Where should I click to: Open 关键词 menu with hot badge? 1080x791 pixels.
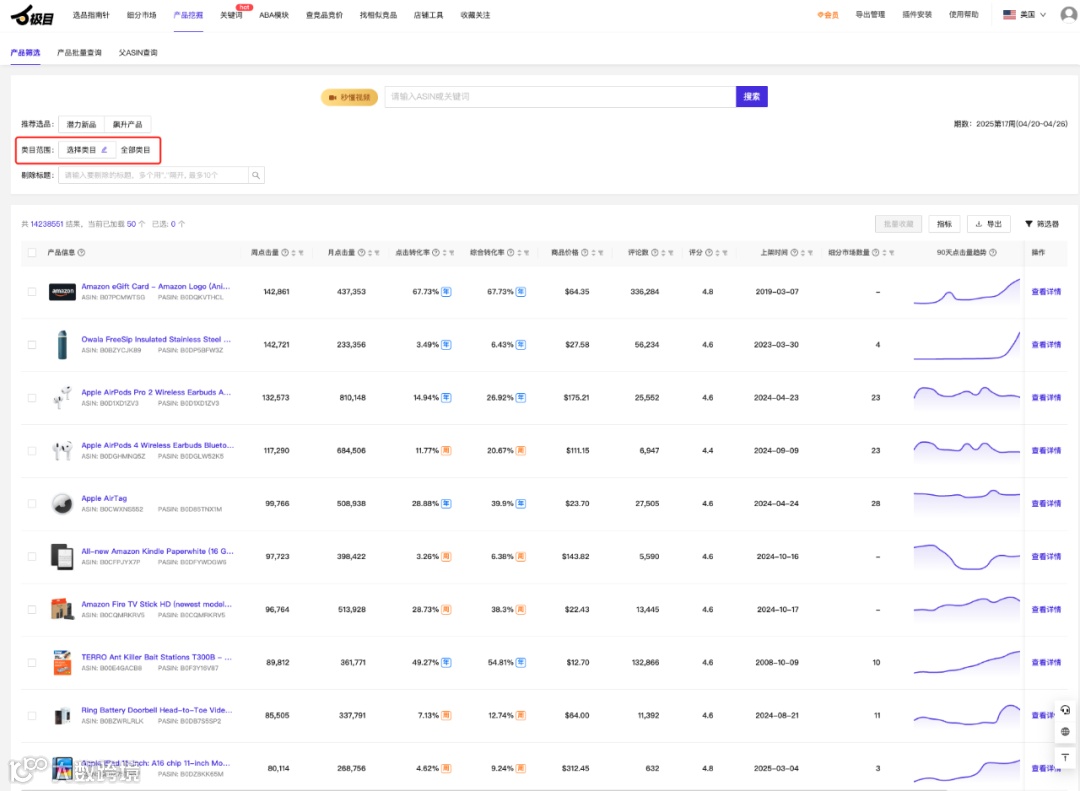[x=231, y=15]
